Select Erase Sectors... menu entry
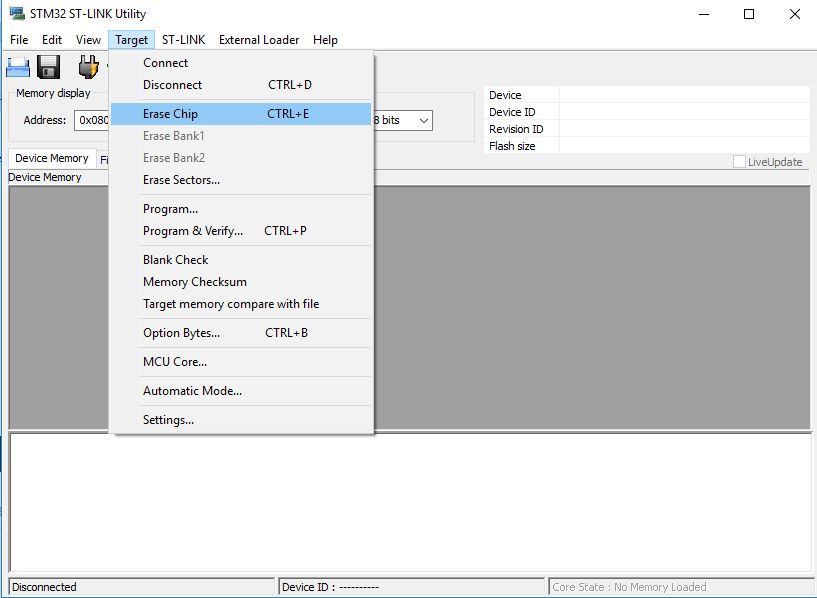817x598 pixels. [x=241, y=180]
